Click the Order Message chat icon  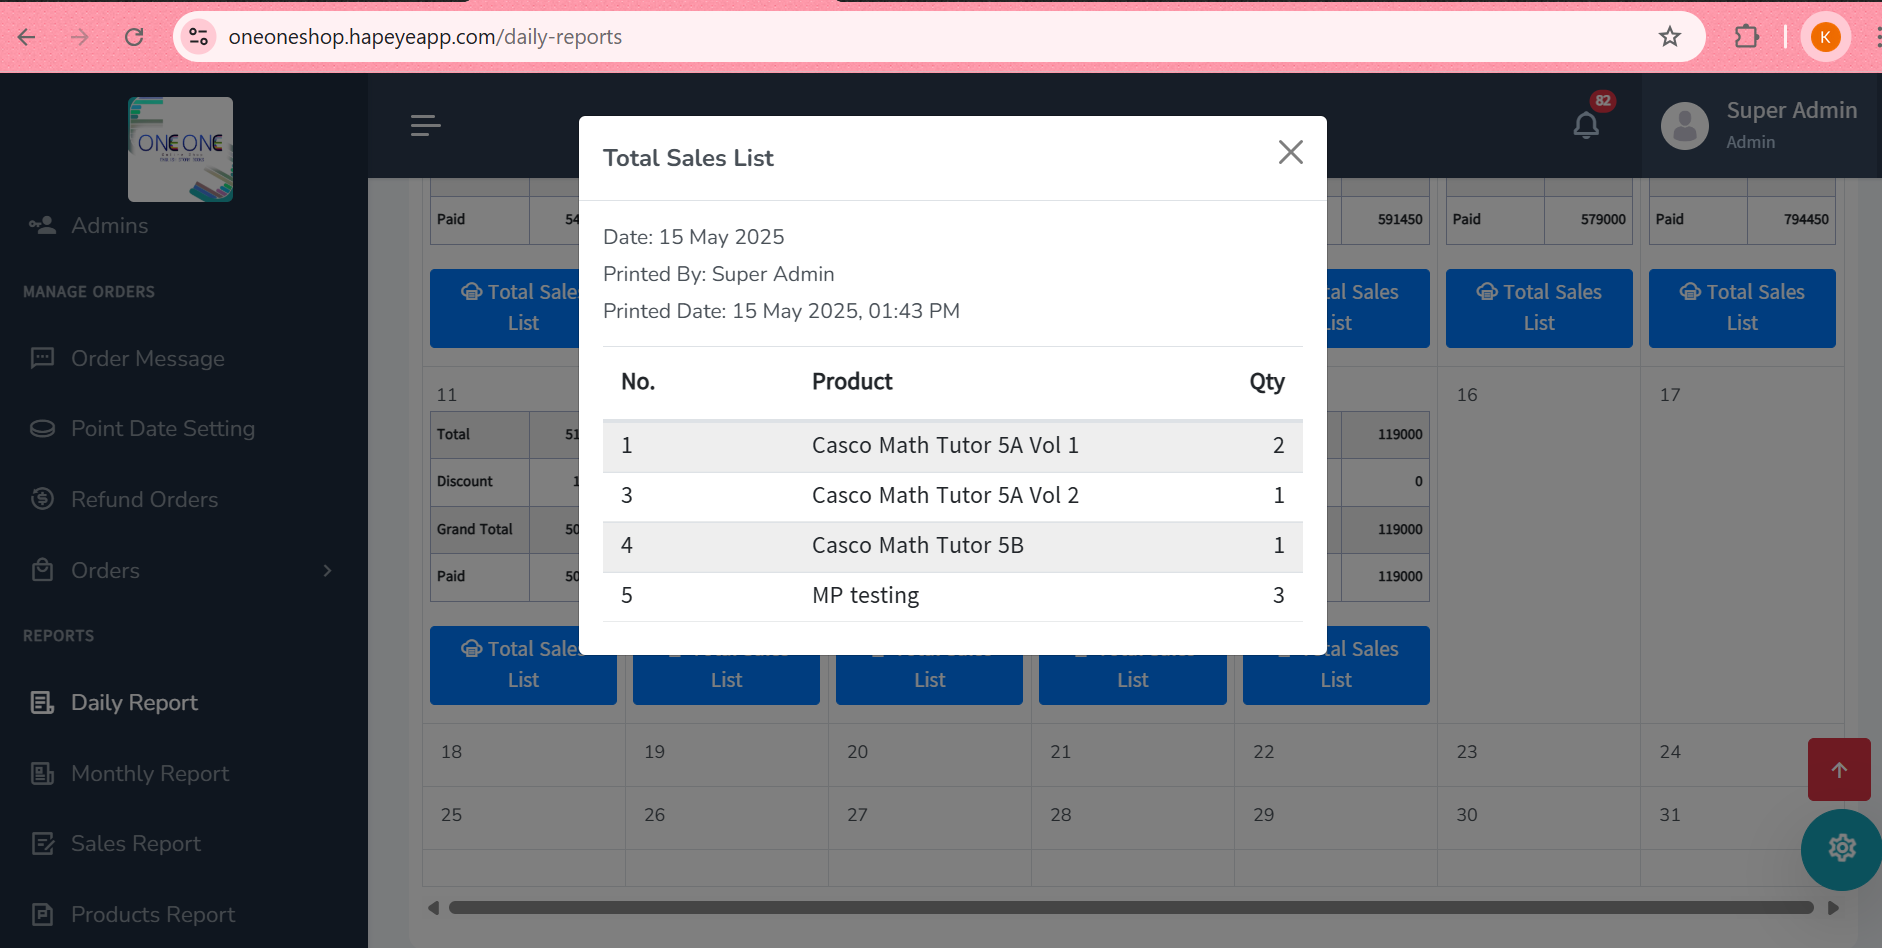[42, 358]
